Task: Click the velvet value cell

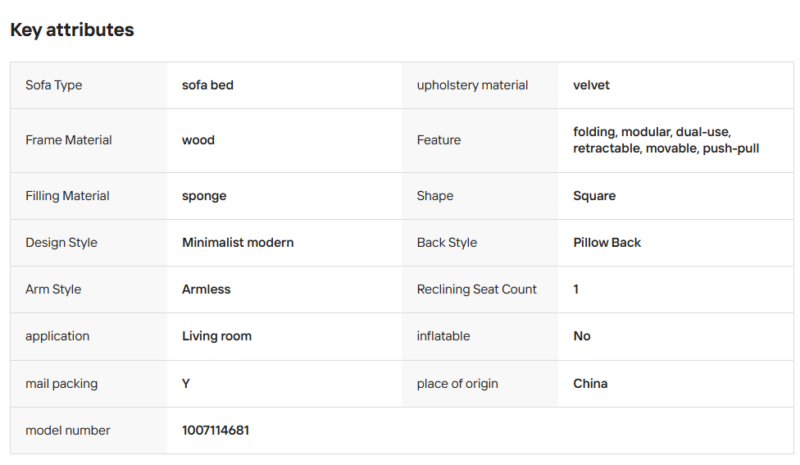Action: [x=676, y=85]
